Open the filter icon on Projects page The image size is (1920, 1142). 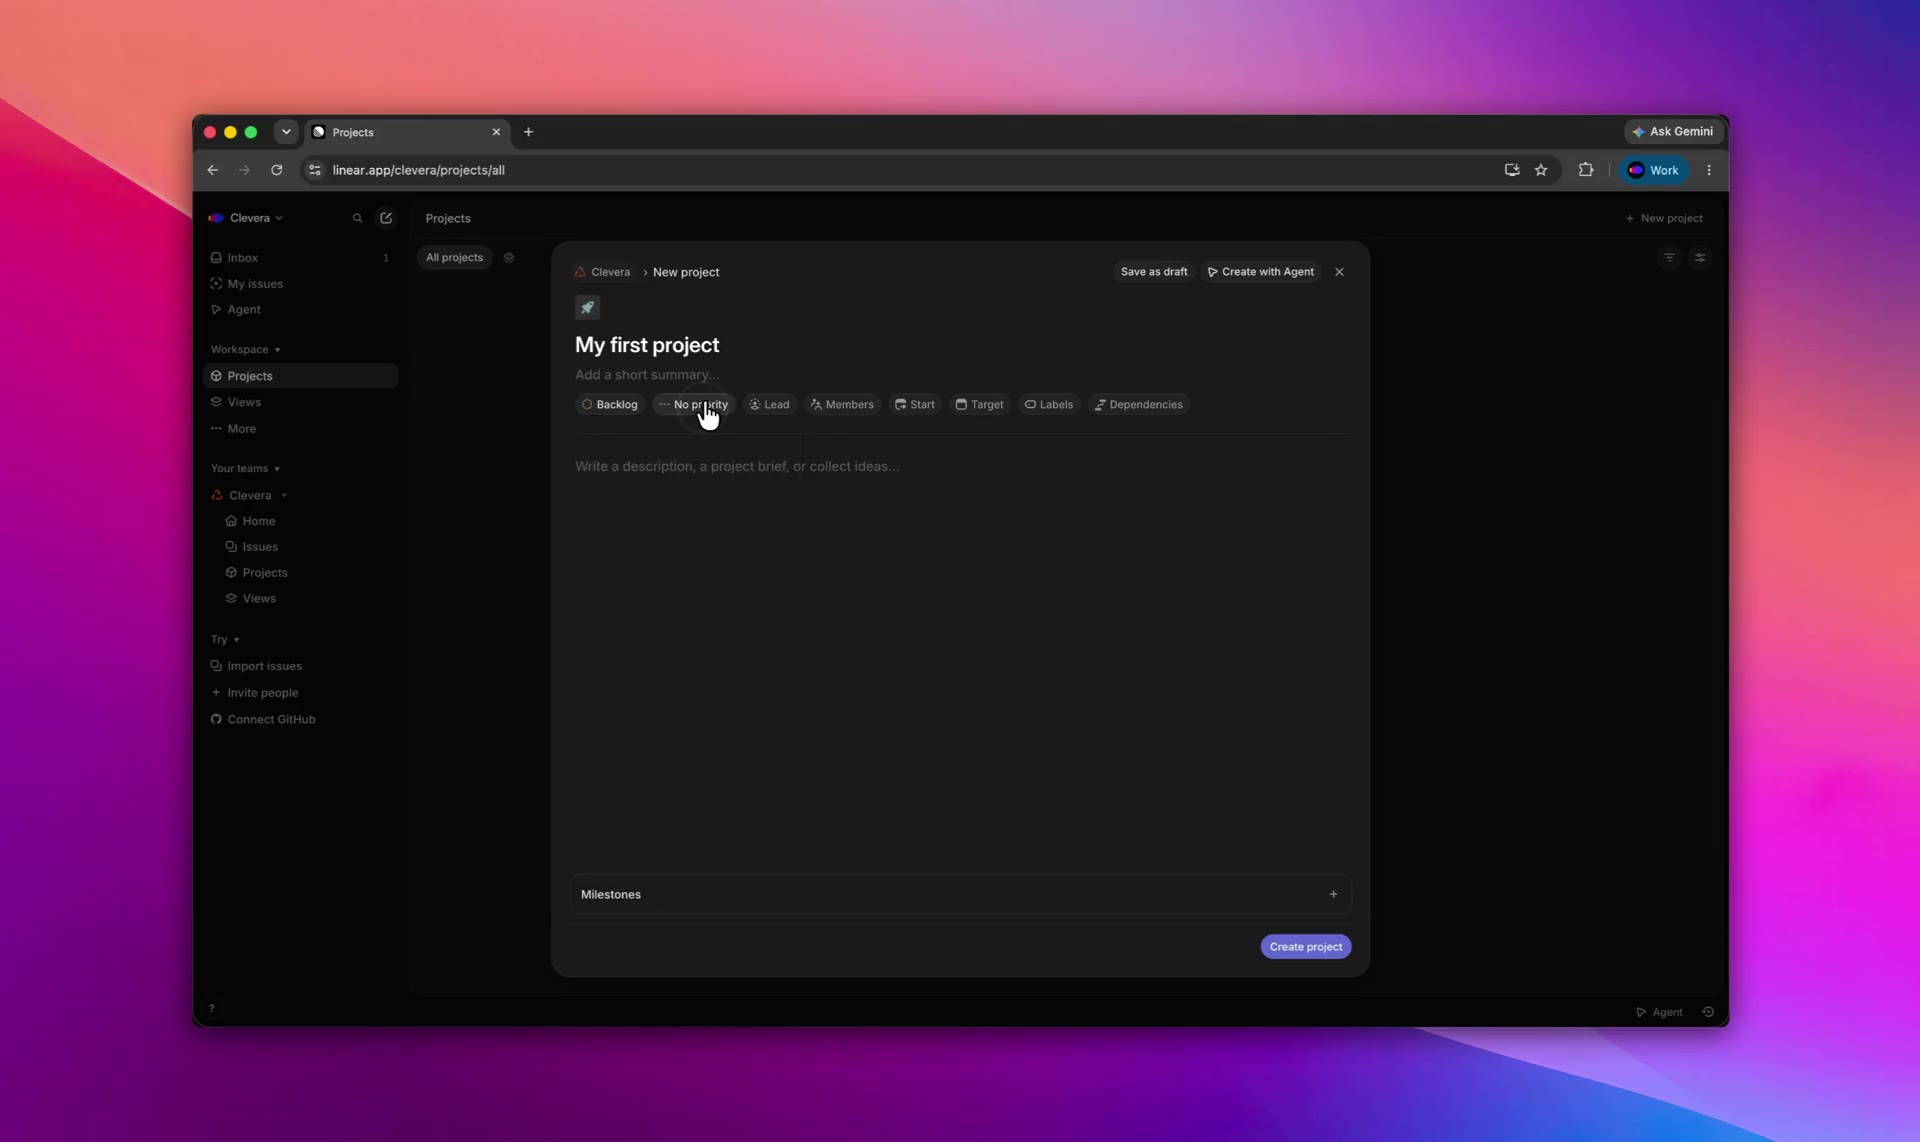pos(1669,258)
